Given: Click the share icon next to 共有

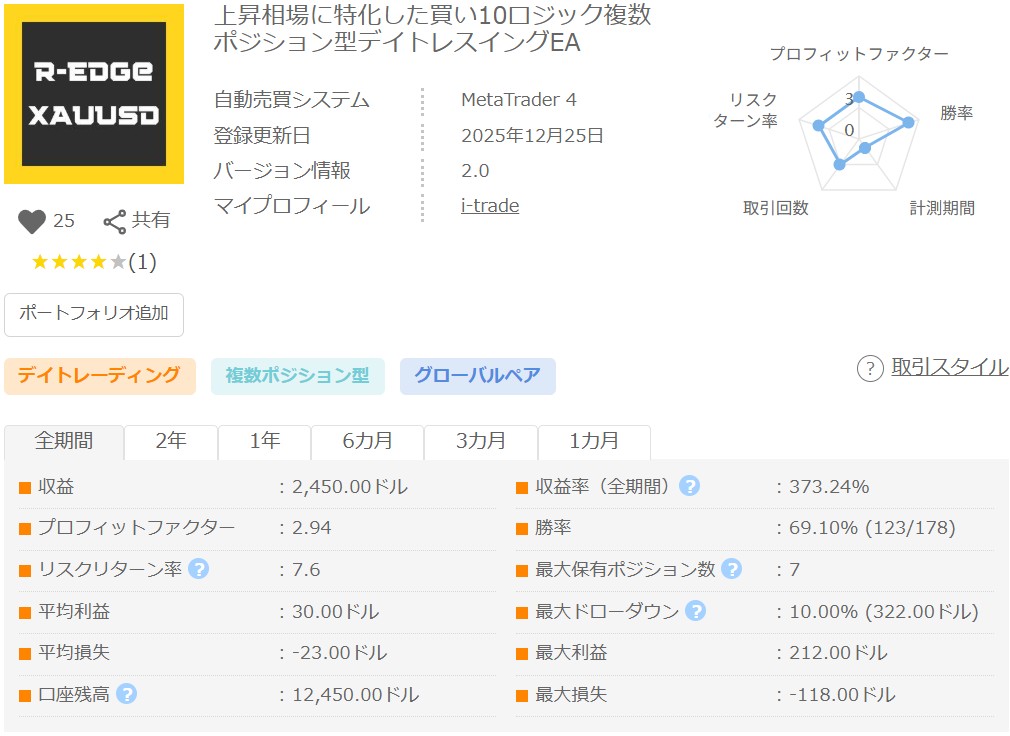Looking at the screenshot, I should tap(115, 221).
